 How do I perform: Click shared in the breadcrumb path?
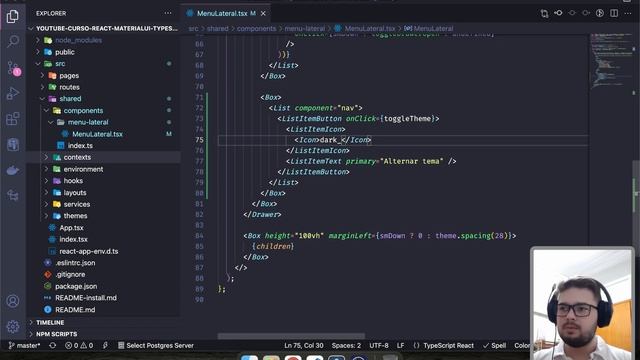click(218, 29)
